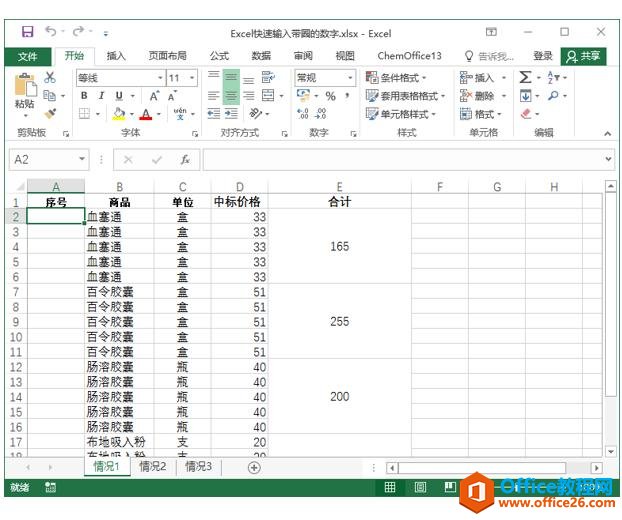This screenshot has width=622, height=520.
Task: Toggle Italic formatting
Action: coord(99,96)
